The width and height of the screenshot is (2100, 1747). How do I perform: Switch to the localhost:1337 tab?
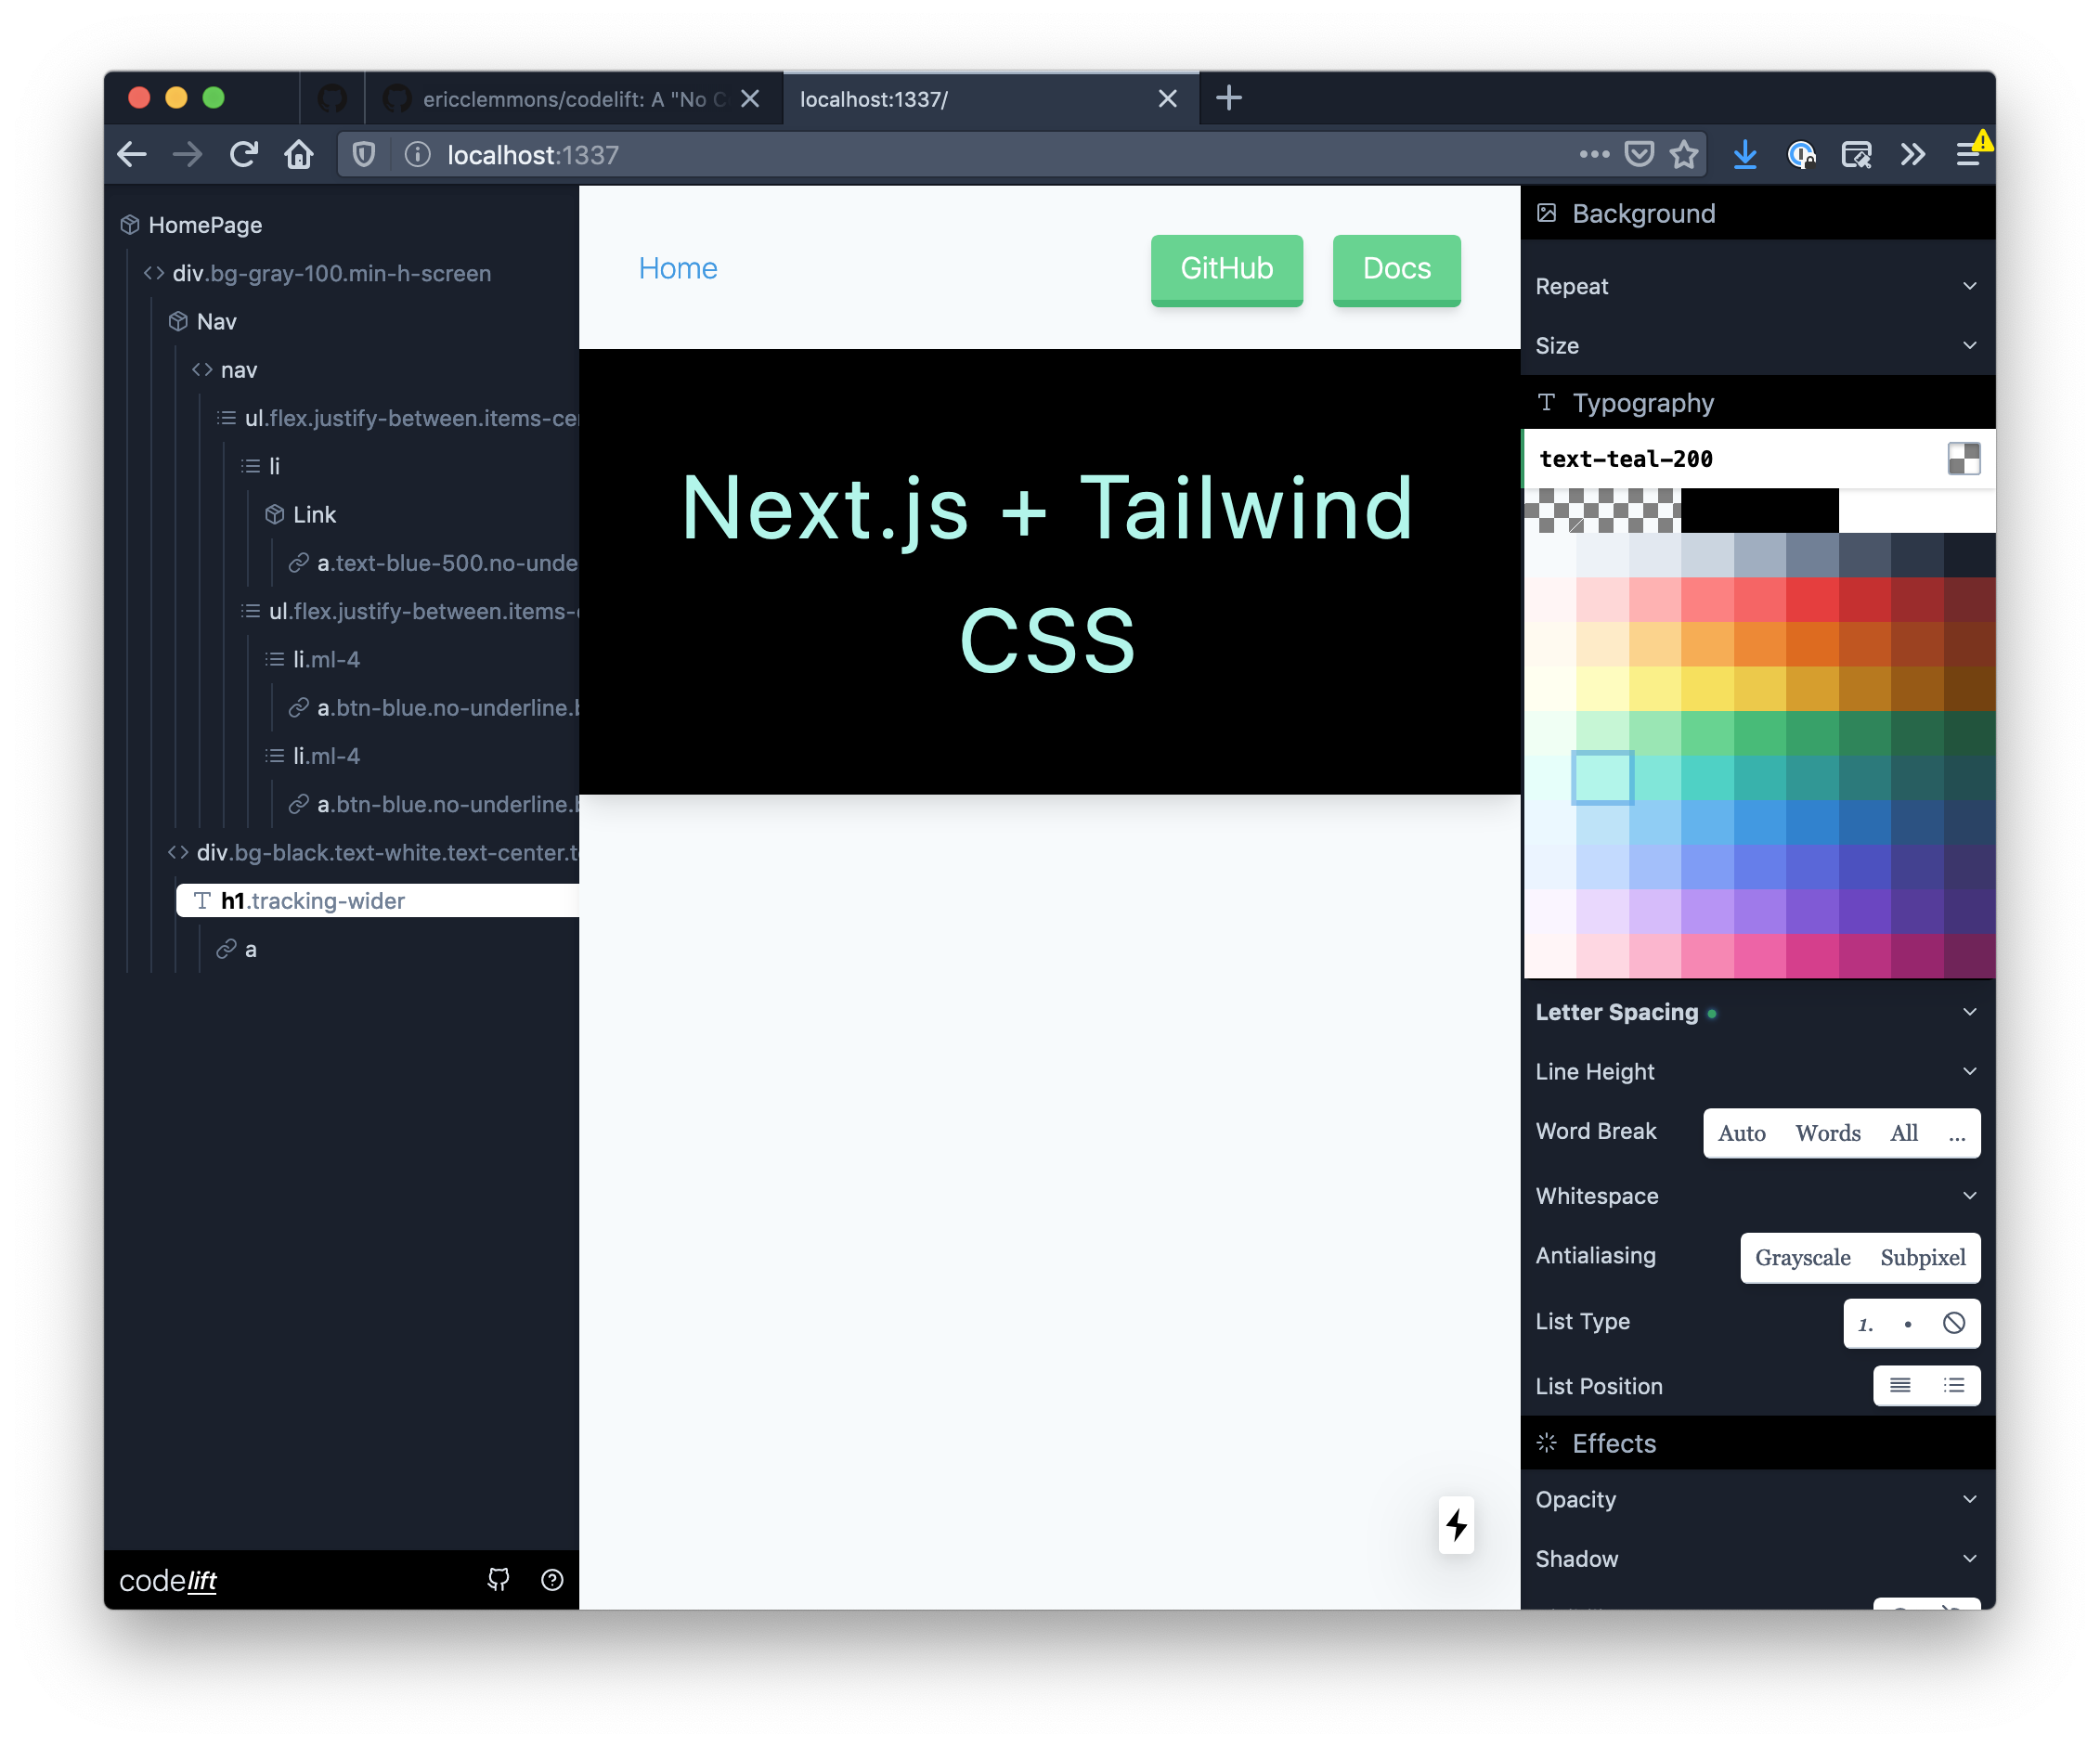point(990,98)
